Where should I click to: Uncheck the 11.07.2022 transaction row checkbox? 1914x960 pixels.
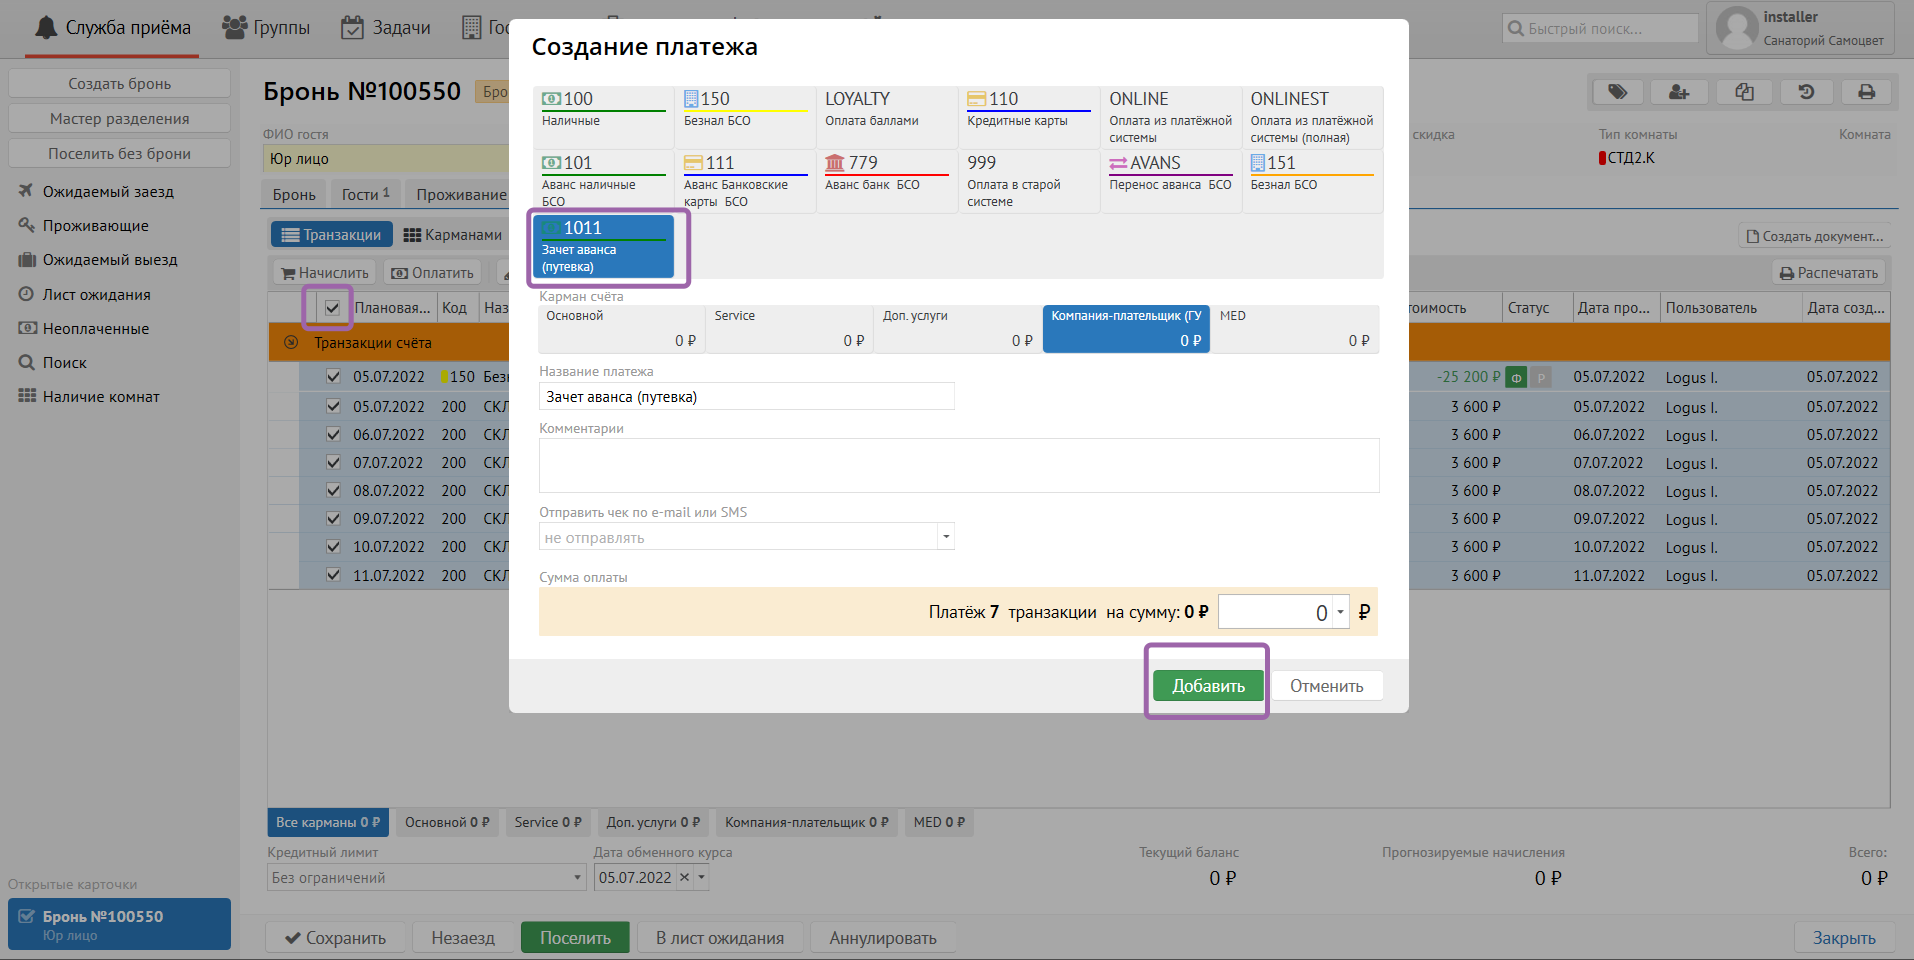click(333, 576)
